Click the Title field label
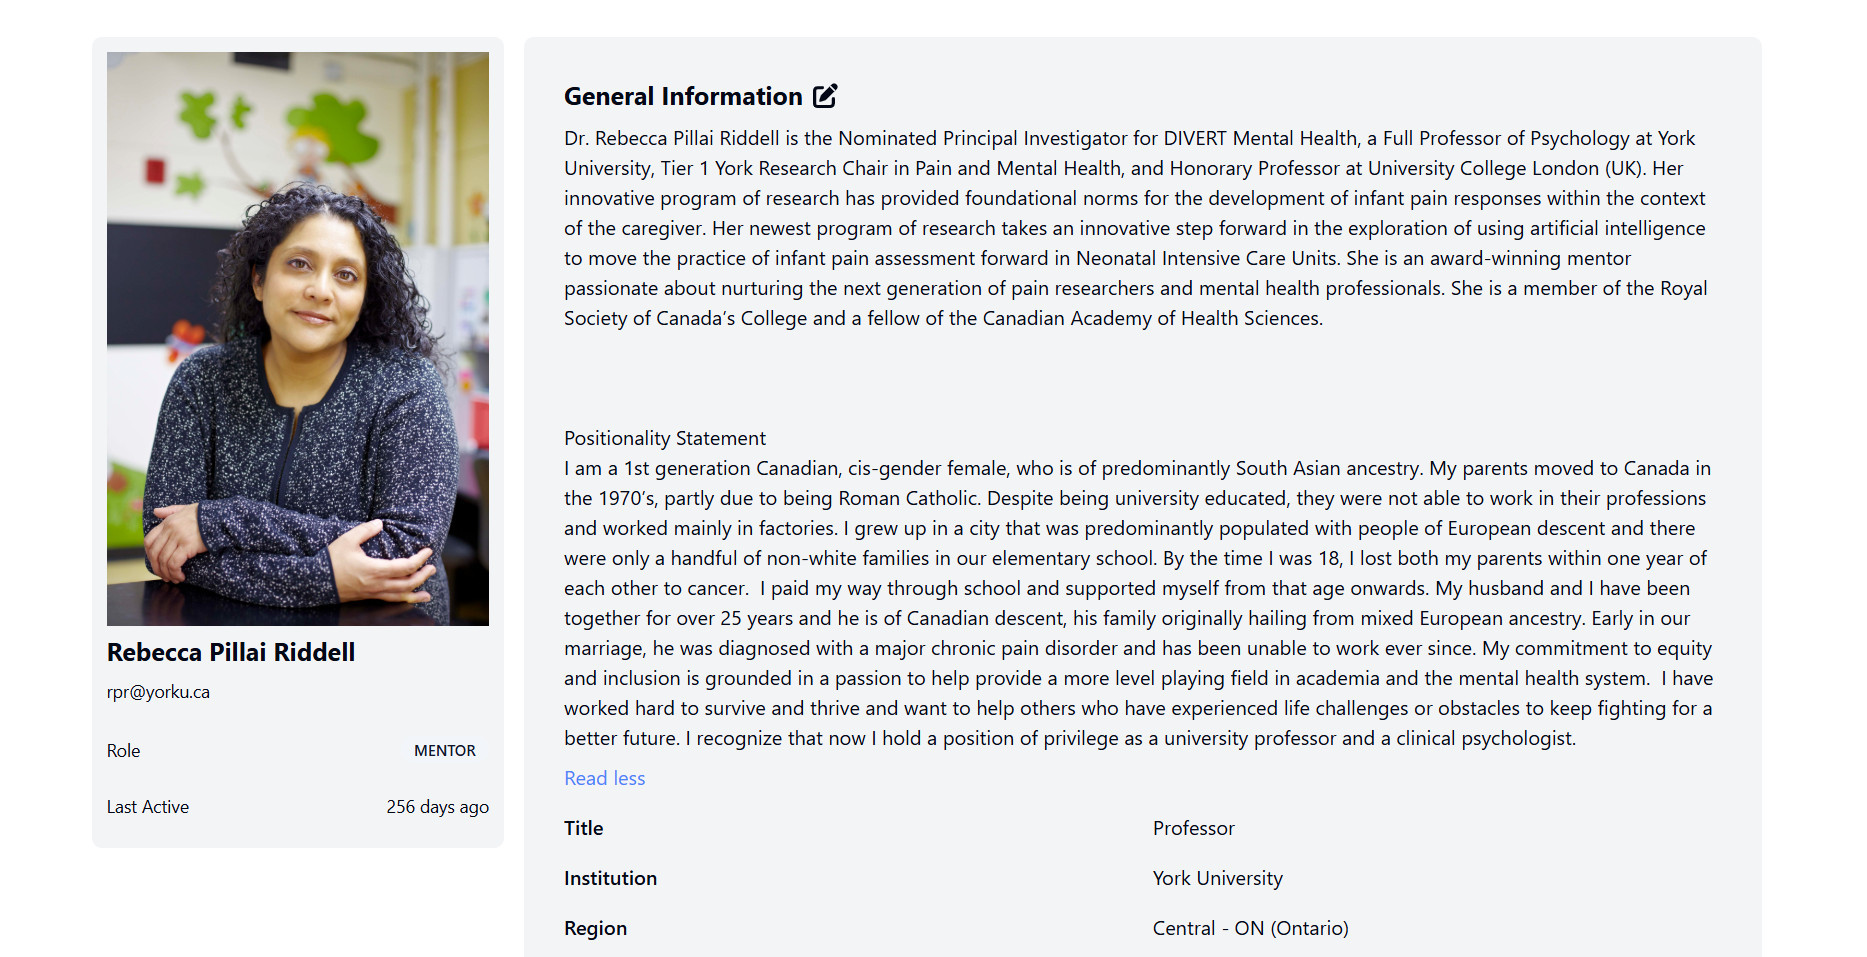This screenshot has width=1867, height=957. [x=584, y=828]
